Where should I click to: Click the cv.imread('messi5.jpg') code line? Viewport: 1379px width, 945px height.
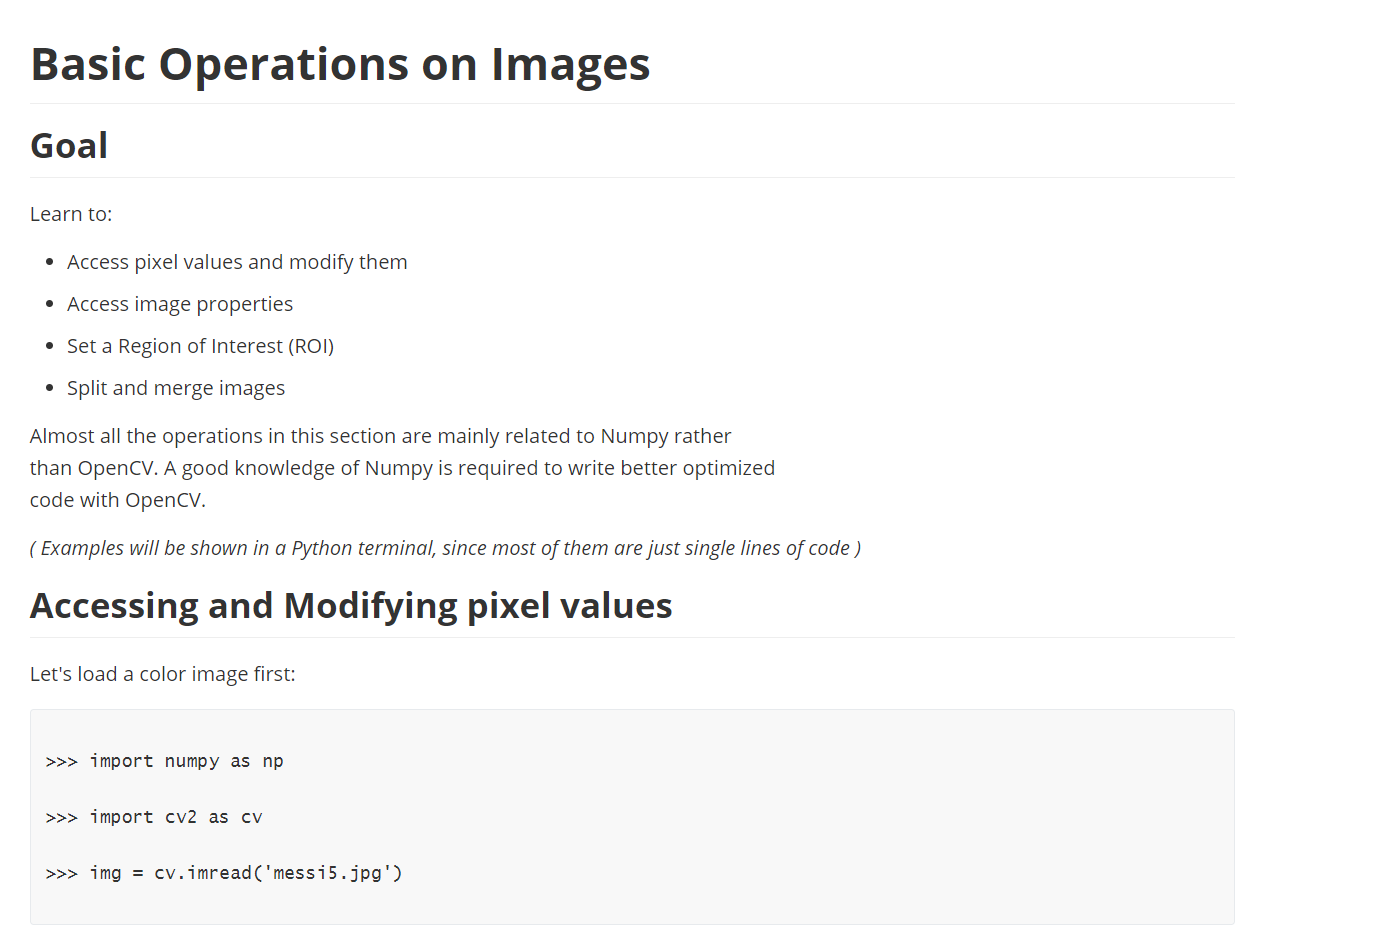224,873
